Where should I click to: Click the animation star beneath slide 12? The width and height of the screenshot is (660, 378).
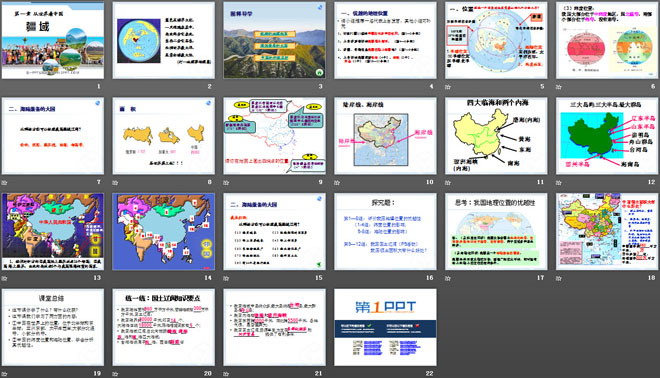pyautogui.click(x=559, y=182)
